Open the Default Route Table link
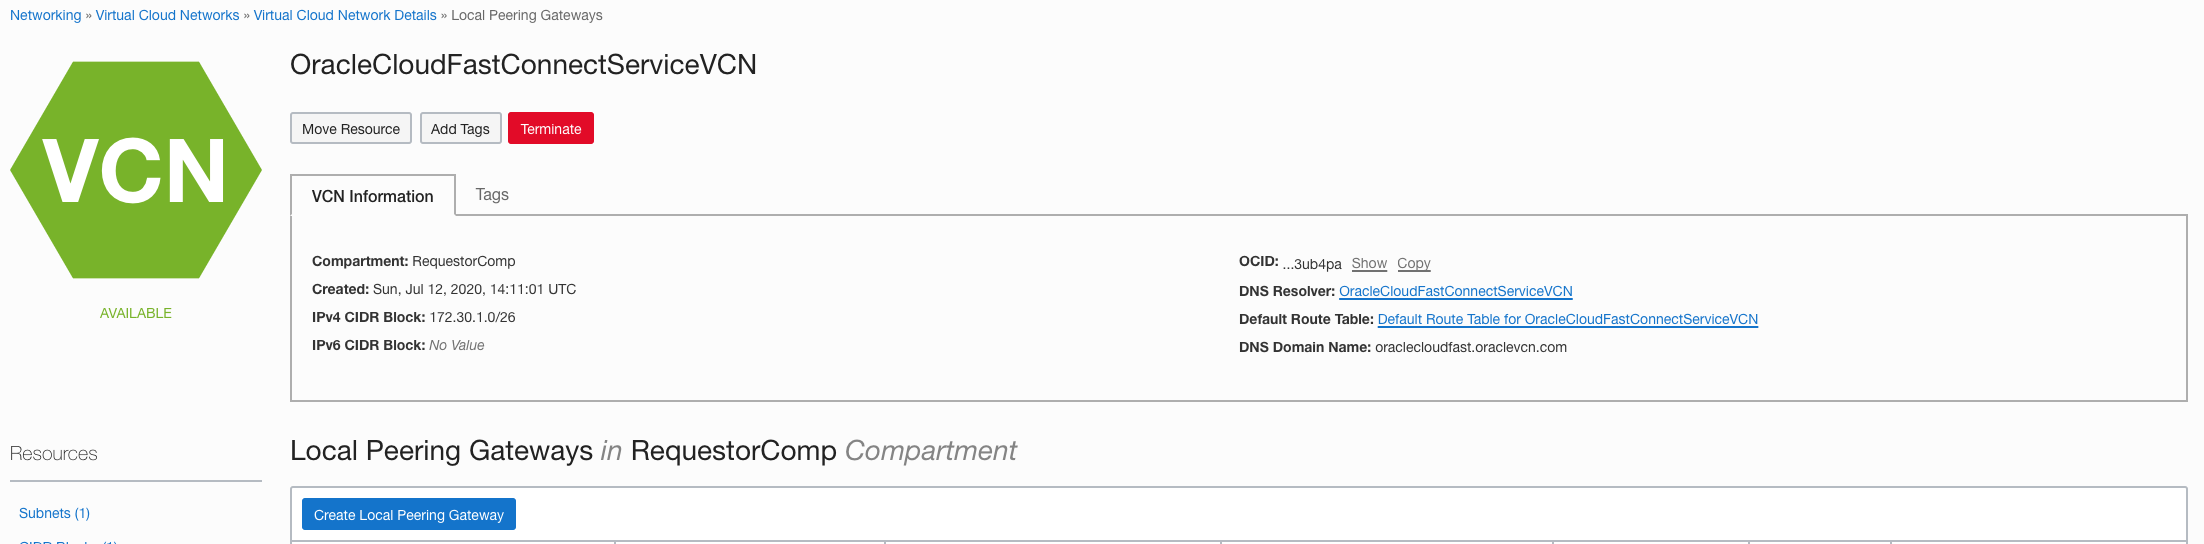Viewport: 2204px width, 544px height. point(1568,319)
